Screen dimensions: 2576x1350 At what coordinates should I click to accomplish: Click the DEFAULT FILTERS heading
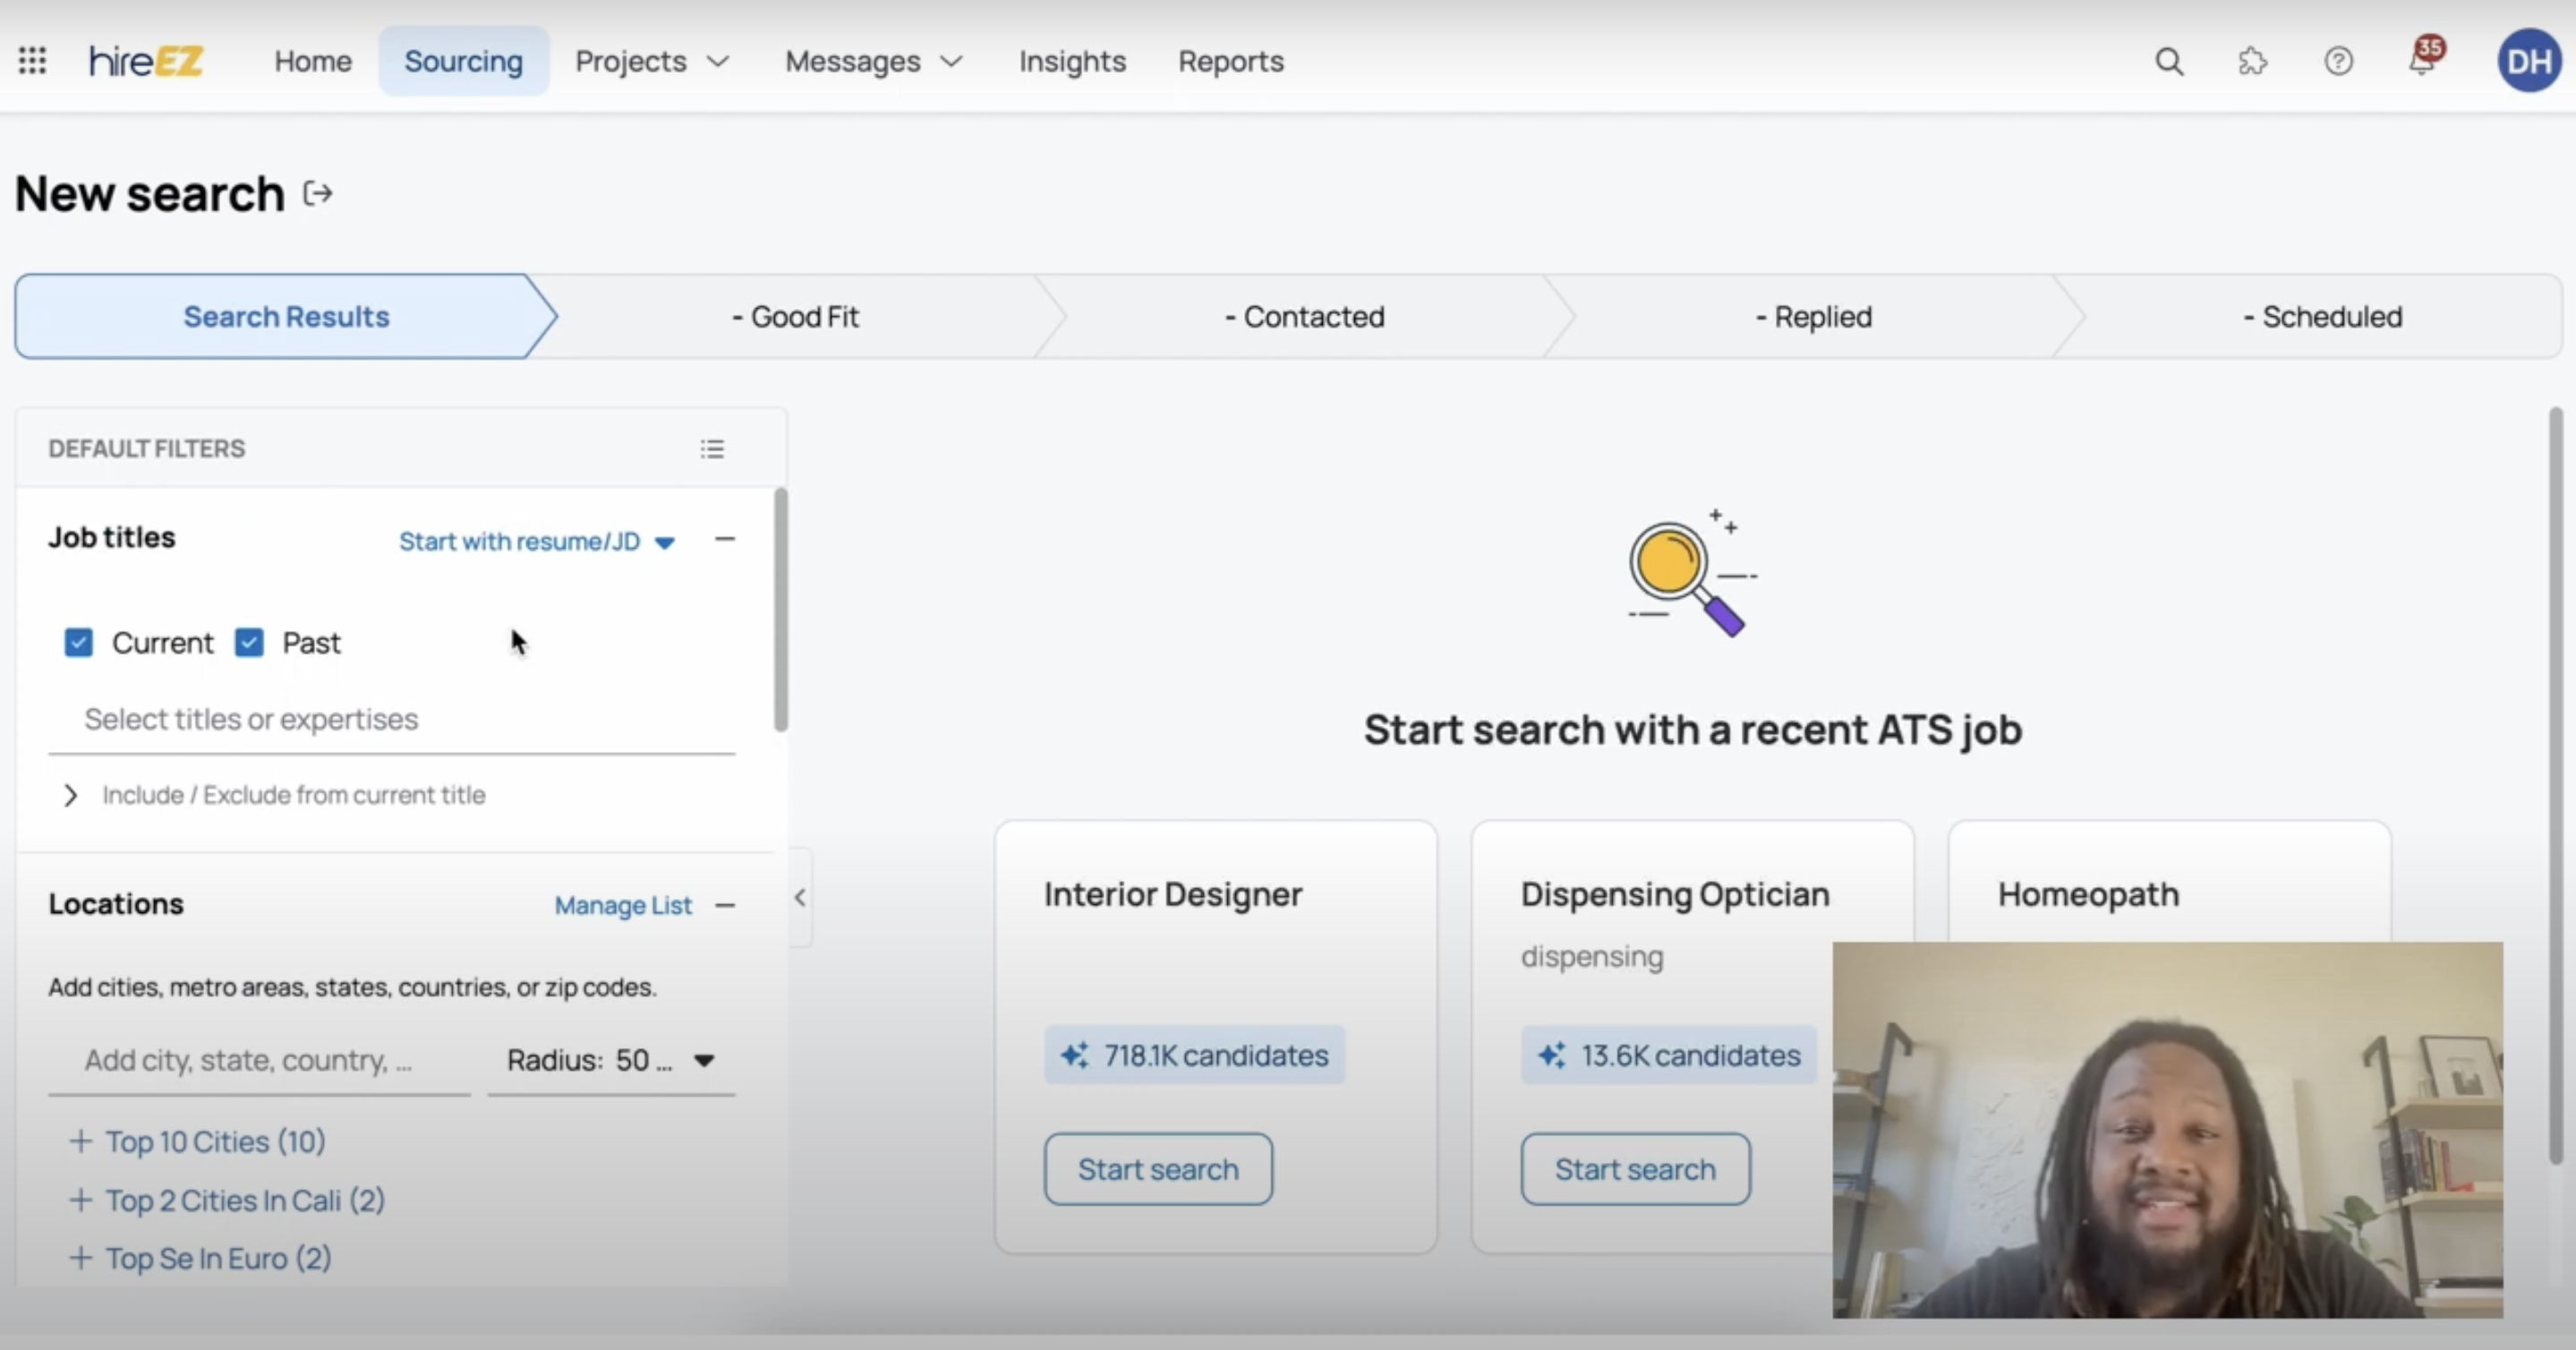point(146,449)
